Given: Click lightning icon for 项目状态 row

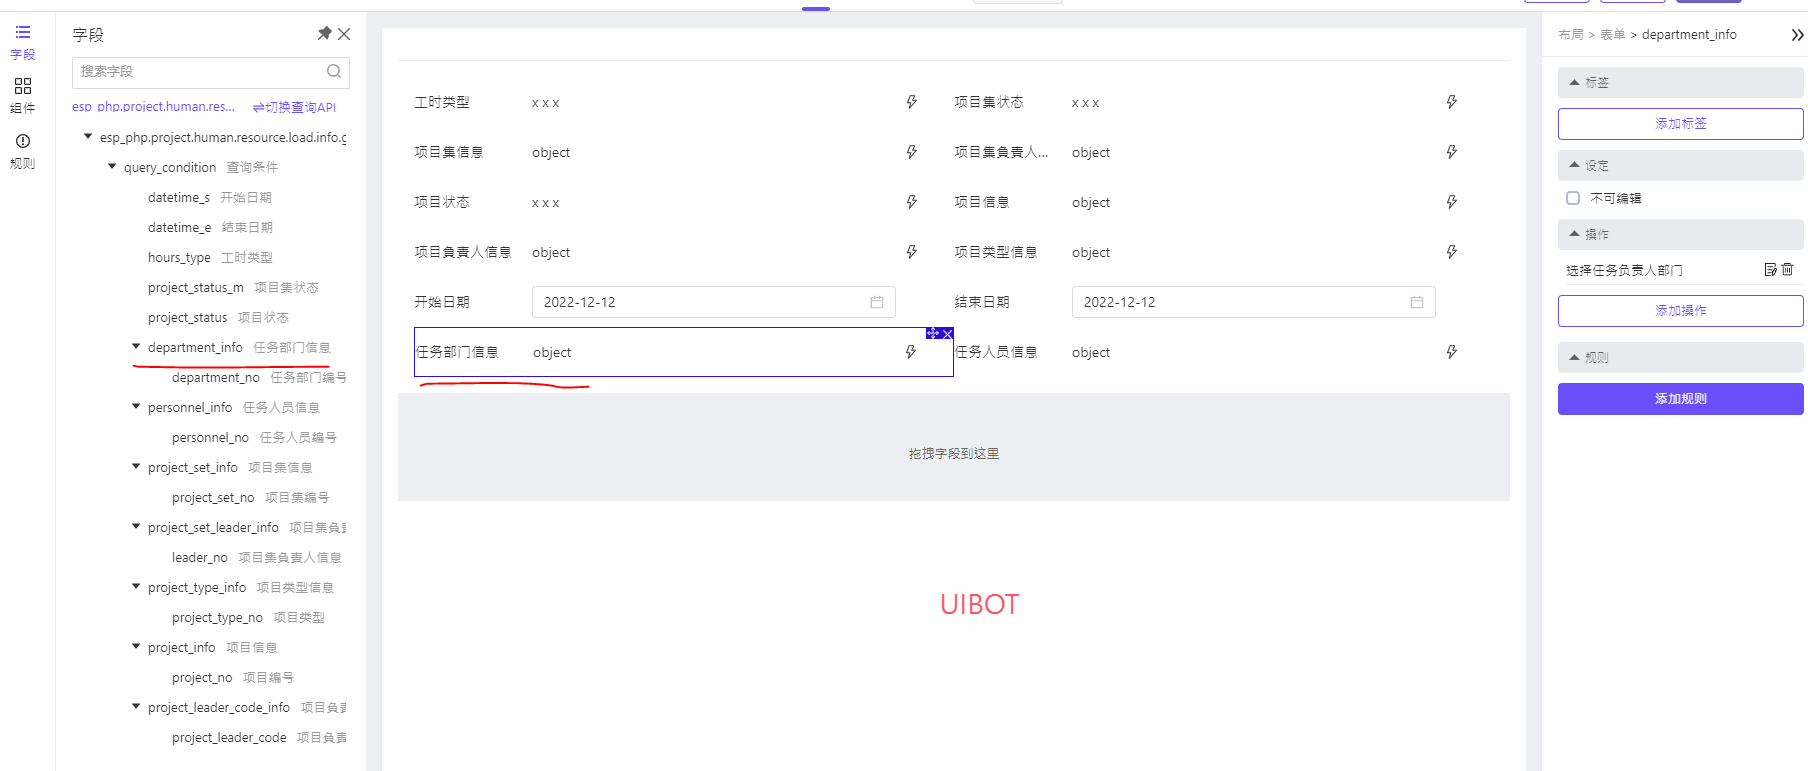Looking at the screenshot, I should pos(912,202).
